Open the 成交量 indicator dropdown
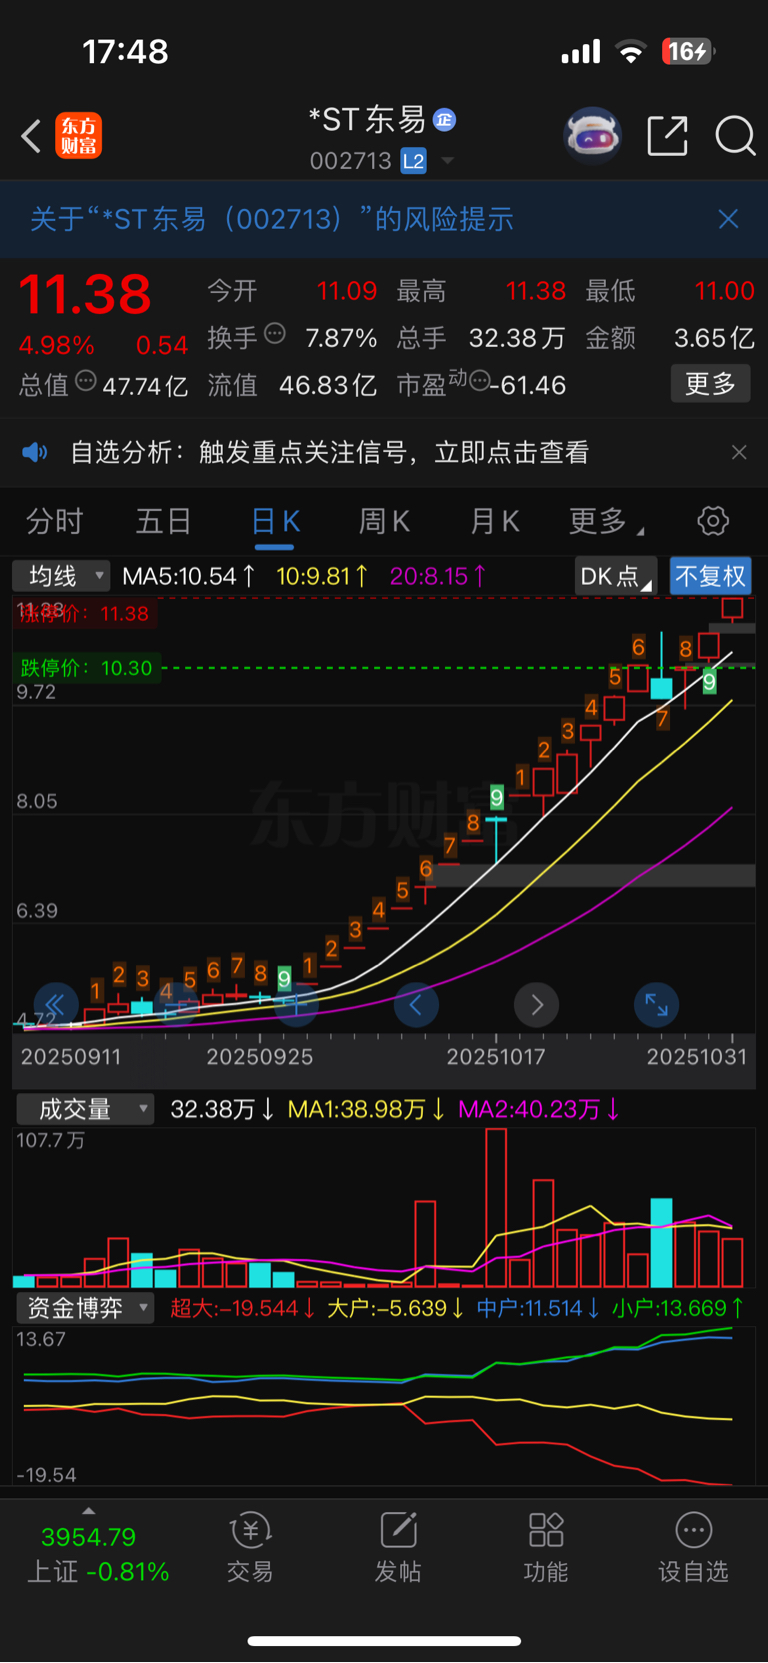This screenshot has width=768, height=1663. pyautogui.click(x=84, y=1109)
